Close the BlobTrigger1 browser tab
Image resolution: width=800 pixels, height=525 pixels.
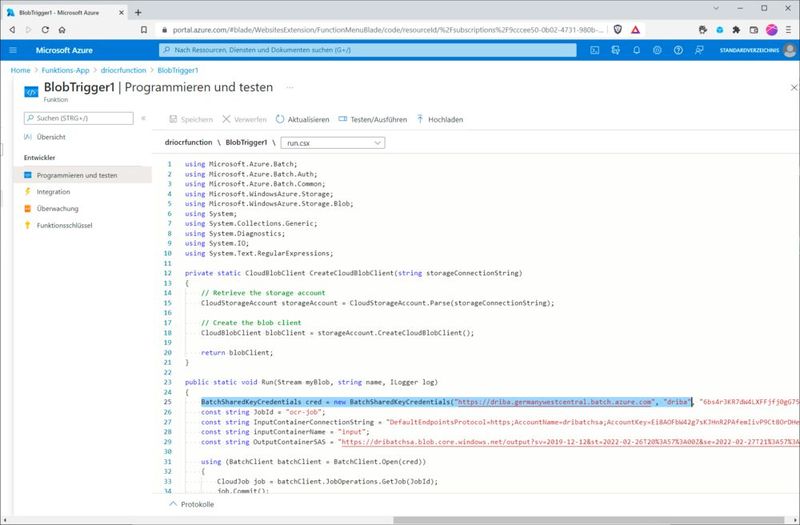[x=121, y=12]
